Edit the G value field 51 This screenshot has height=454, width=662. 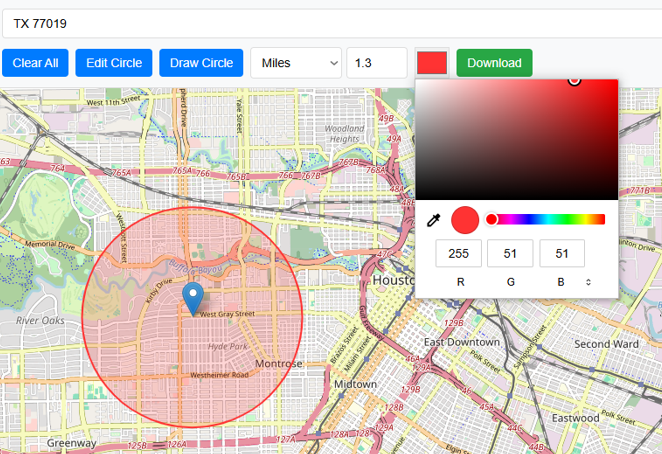tap(510, 253)
